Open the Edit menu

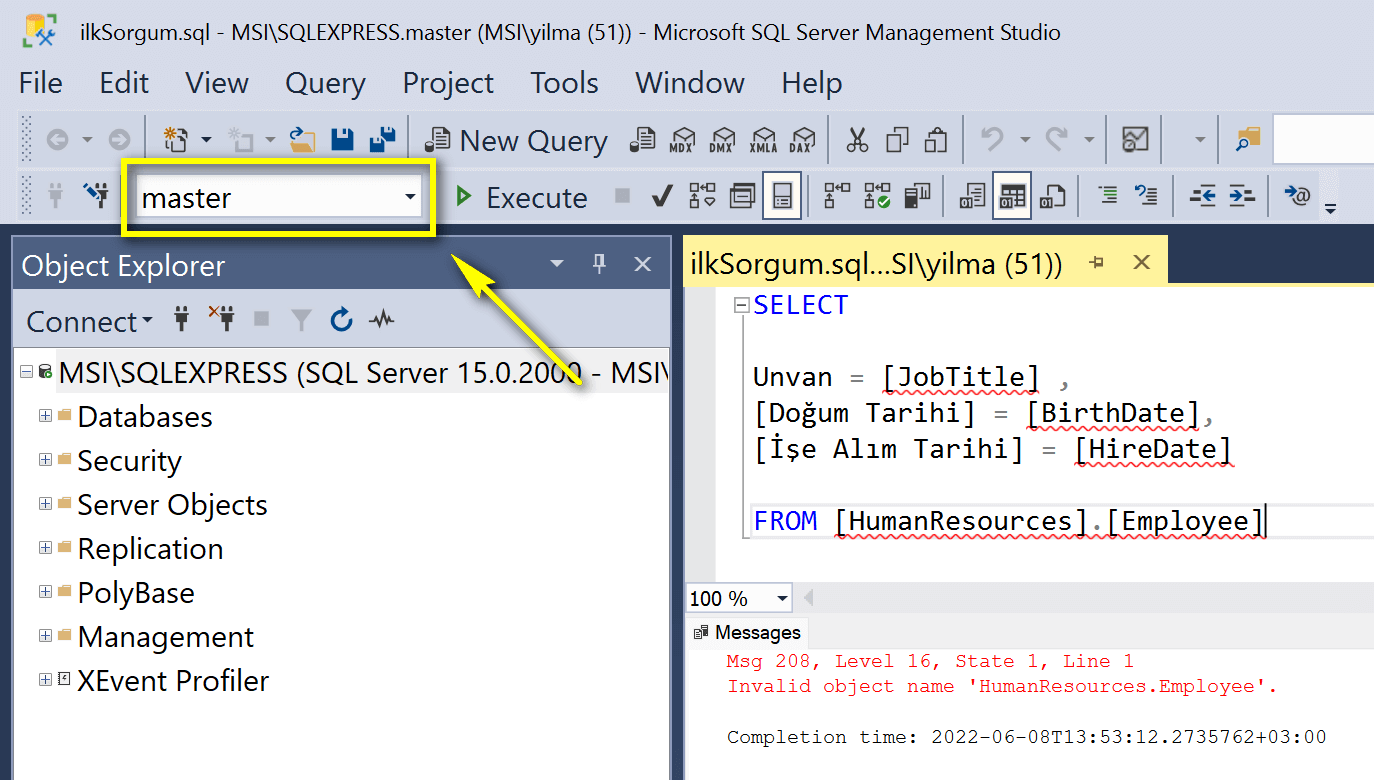[124, 83]
